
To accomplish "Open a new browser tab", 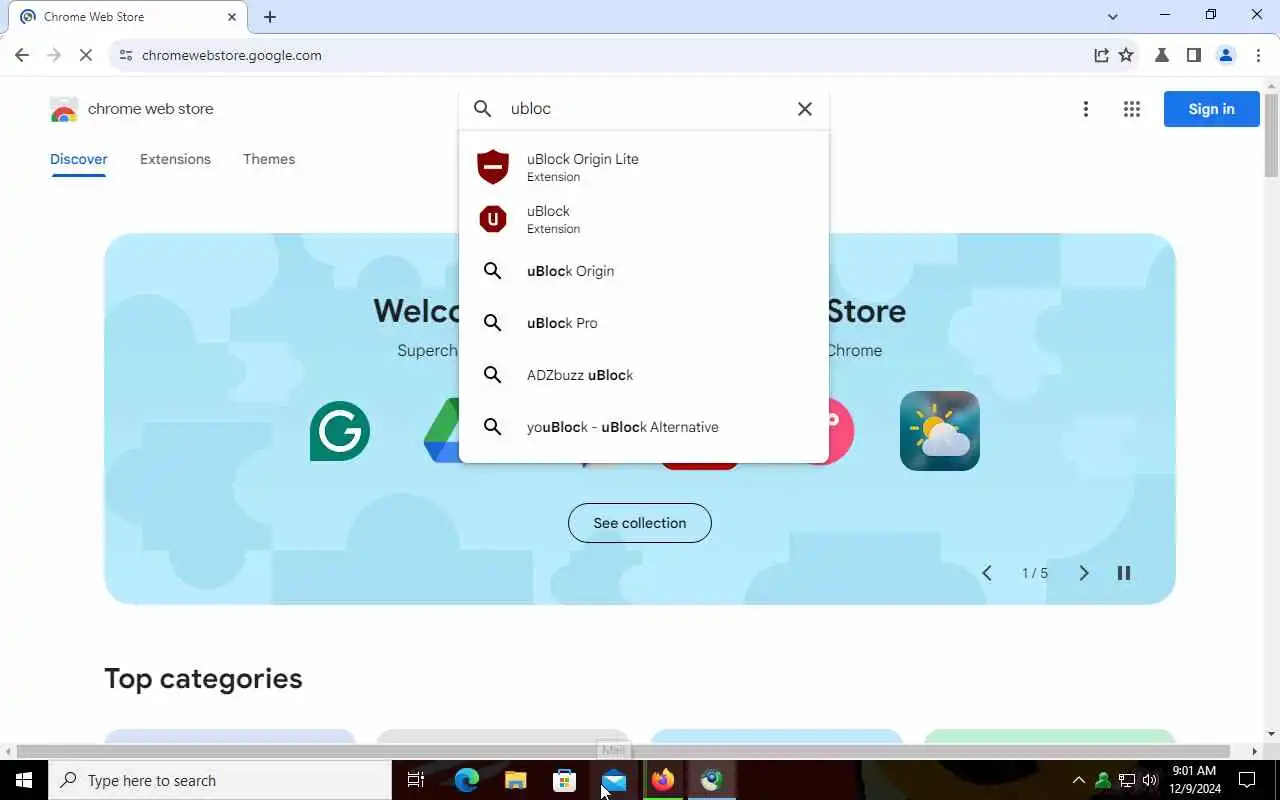I will [270, 17].
